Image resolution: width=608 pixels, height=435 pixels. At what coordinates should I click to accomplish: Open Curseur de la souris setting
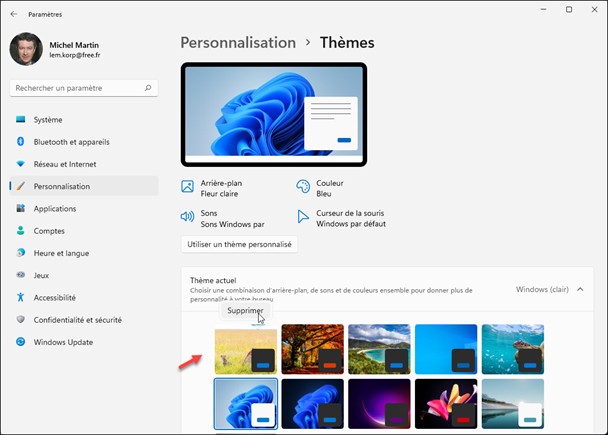(341, 218)
